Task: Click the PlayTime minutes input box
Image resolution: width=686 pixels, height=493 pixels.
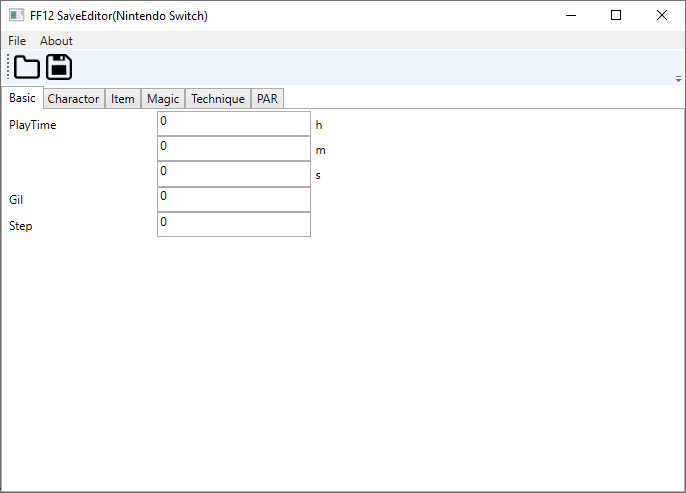Action: [x=234, y=149]
